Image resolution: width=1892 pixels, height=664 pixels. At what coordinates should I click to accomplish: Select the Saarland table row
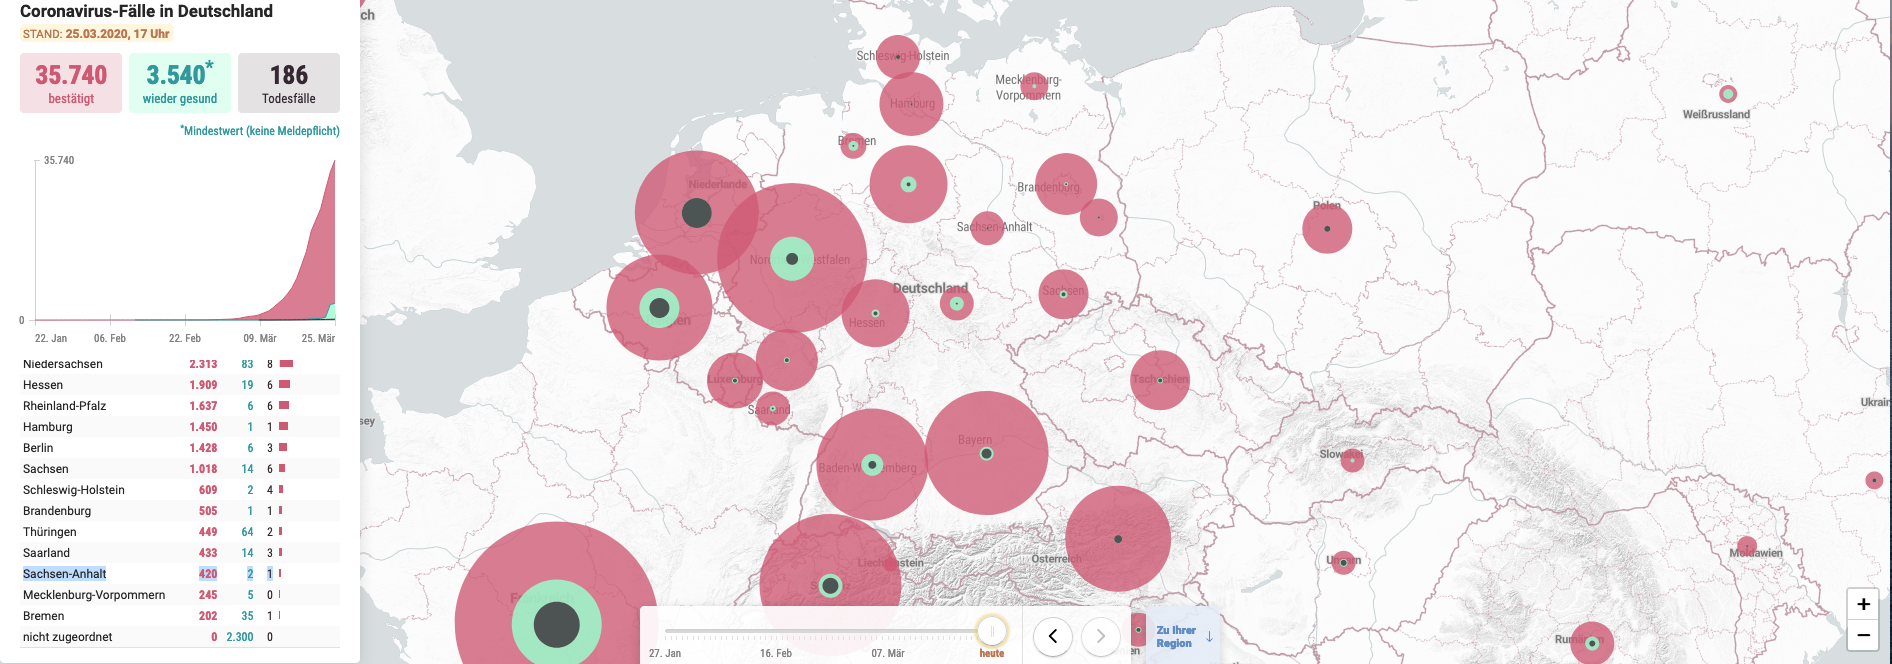point(180,553)
